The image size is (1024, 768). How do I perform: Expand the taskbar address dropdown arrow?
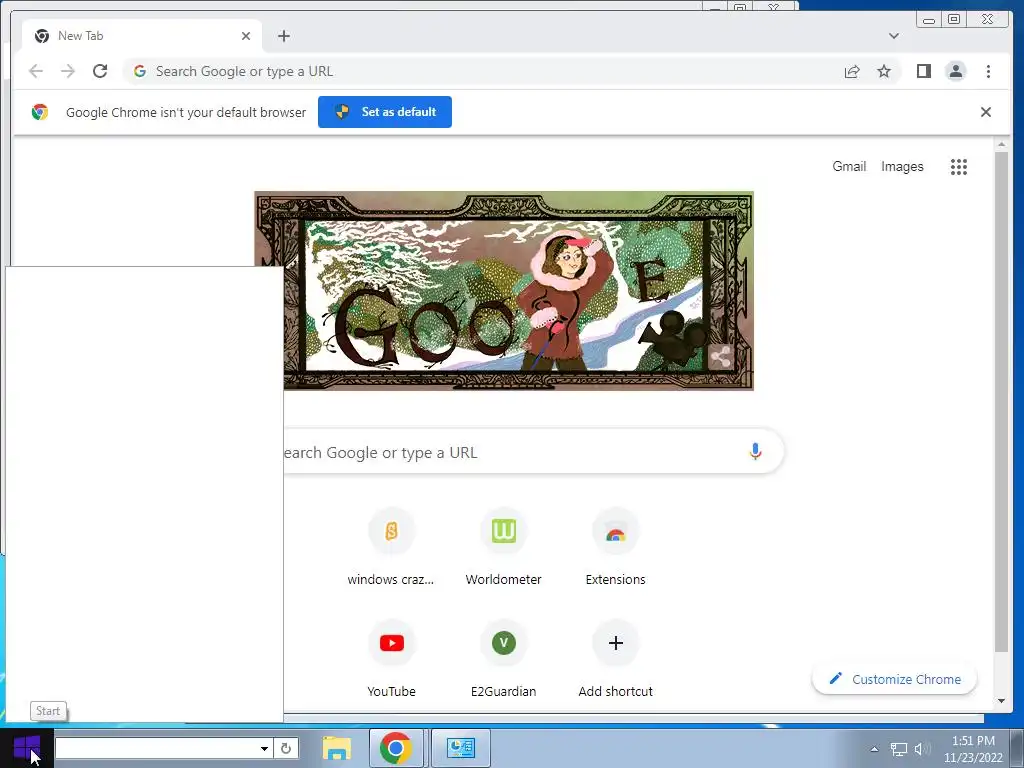pos(264,748)
